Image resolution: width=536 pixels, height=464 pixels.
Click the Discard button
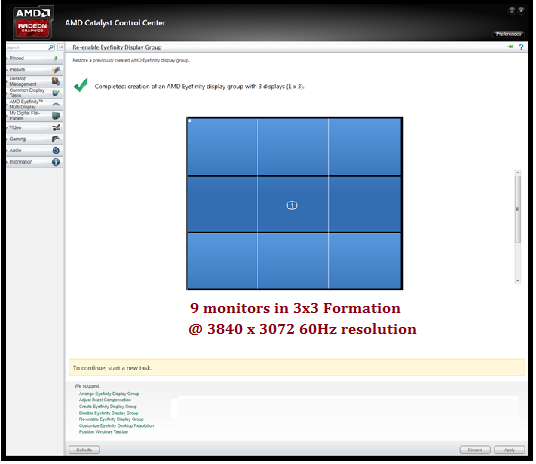[475, 450]
